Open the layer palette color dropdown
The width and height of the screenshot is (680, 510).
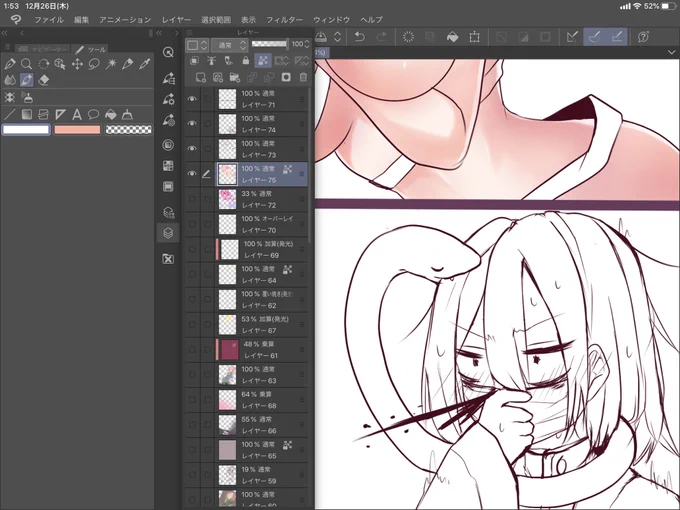click(197, 45)
